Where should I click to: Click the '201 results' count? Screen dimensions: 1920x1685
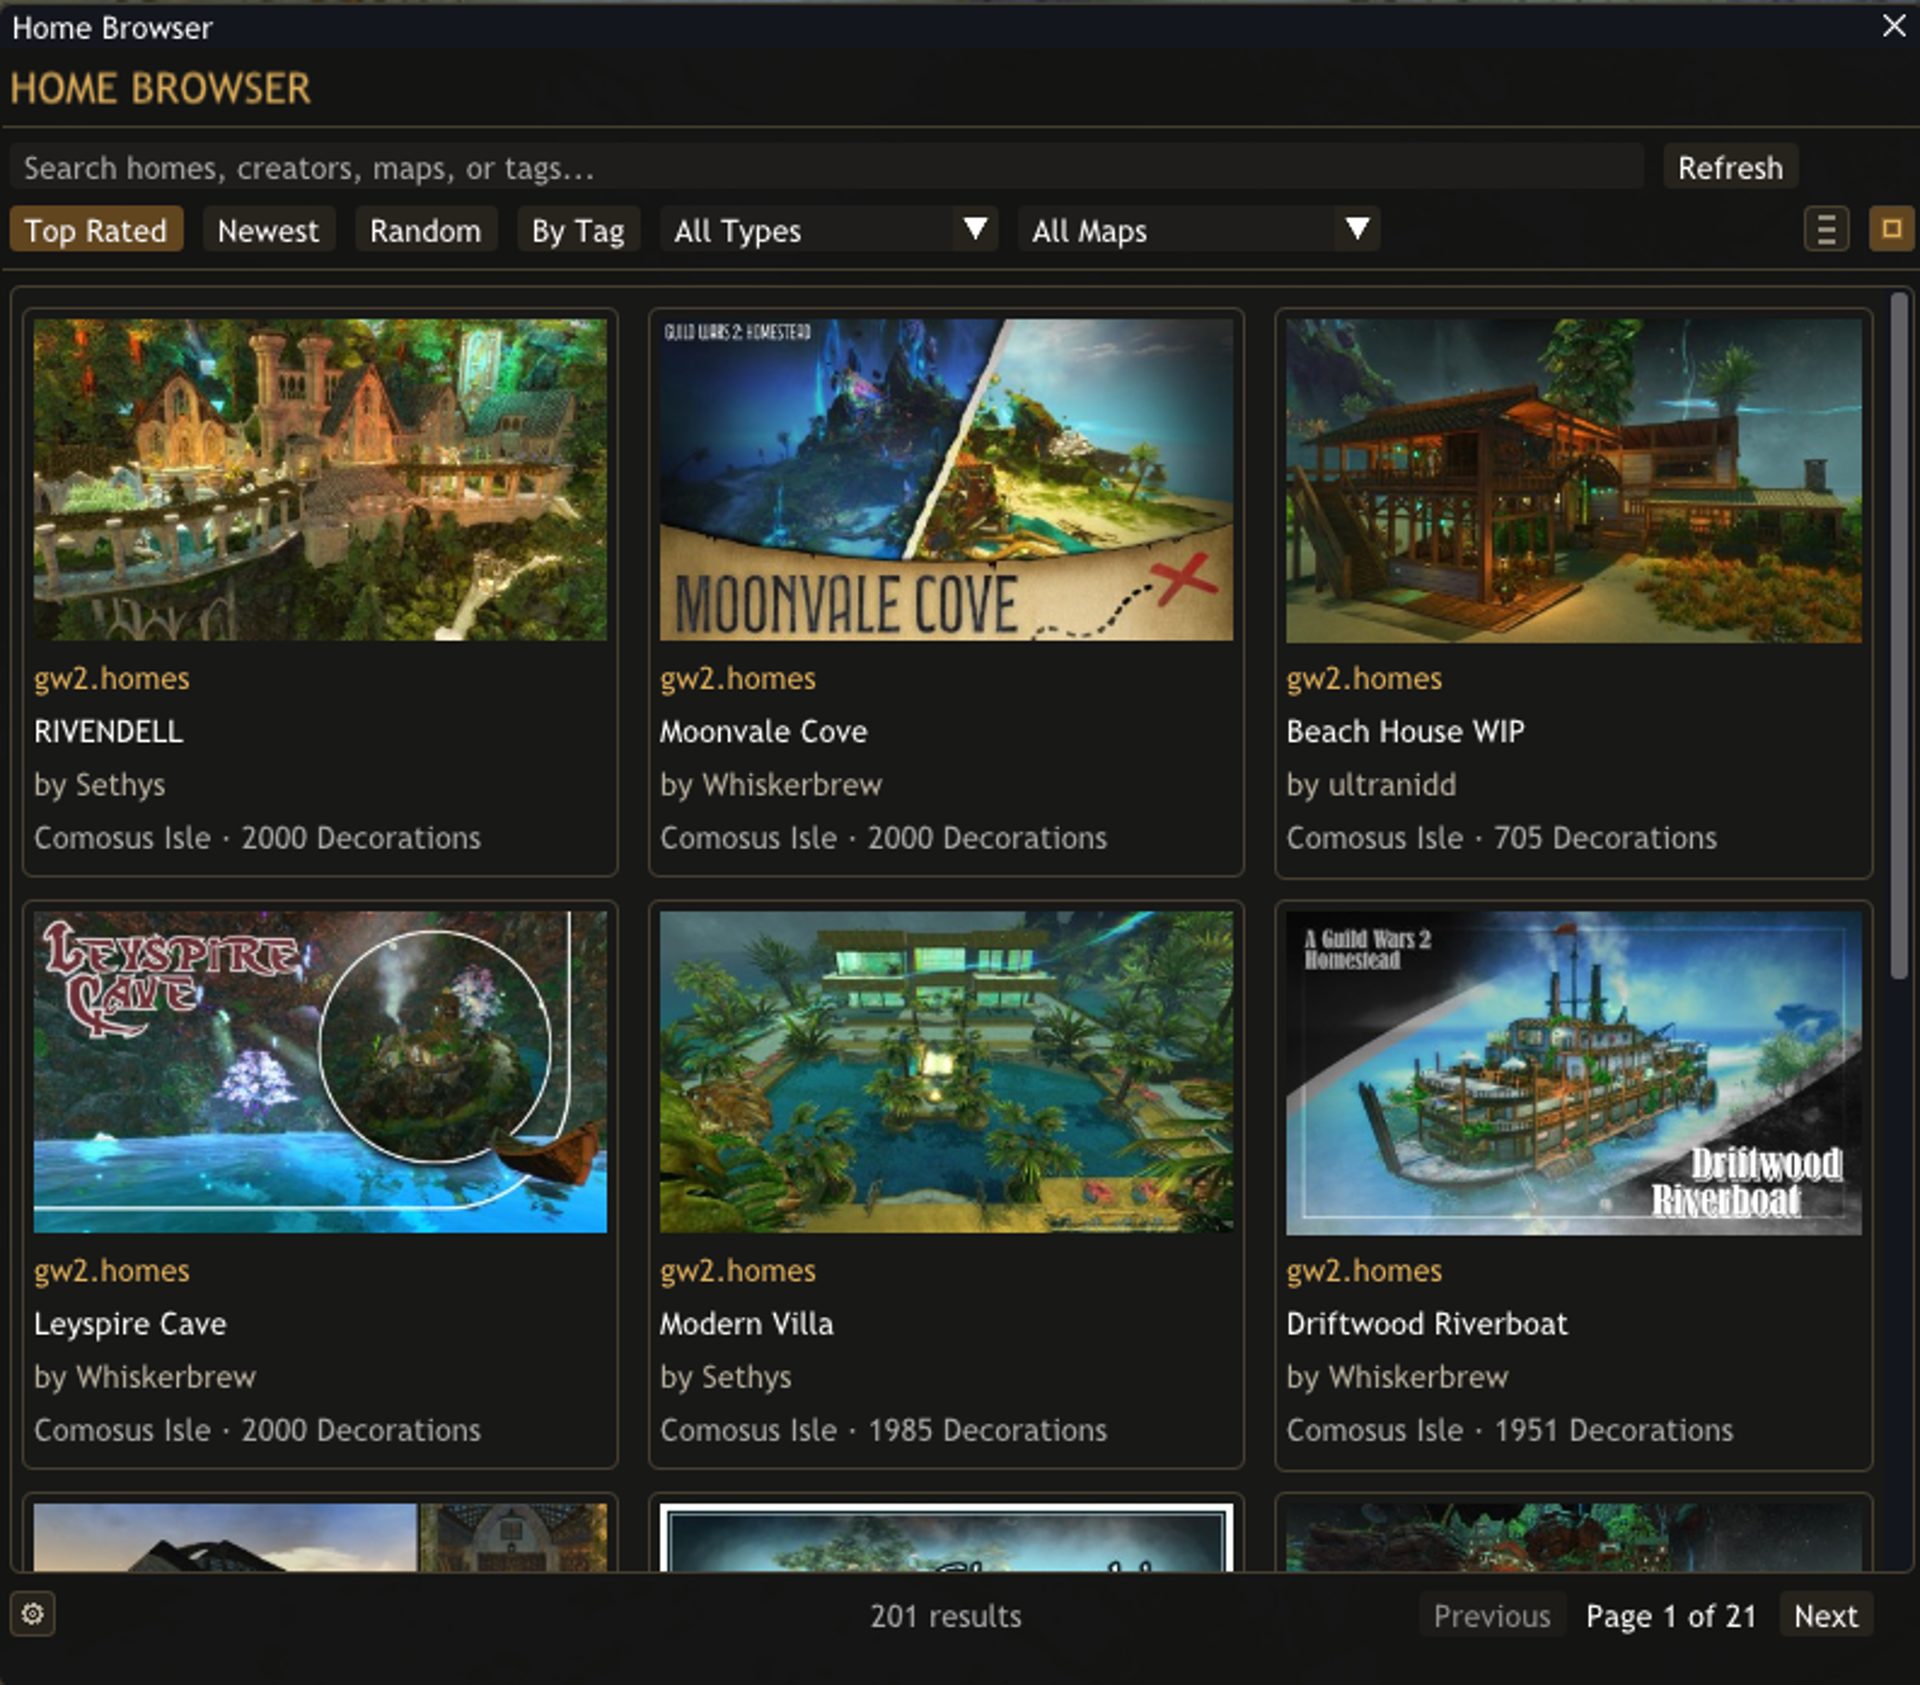click(x=945, y=1616)
